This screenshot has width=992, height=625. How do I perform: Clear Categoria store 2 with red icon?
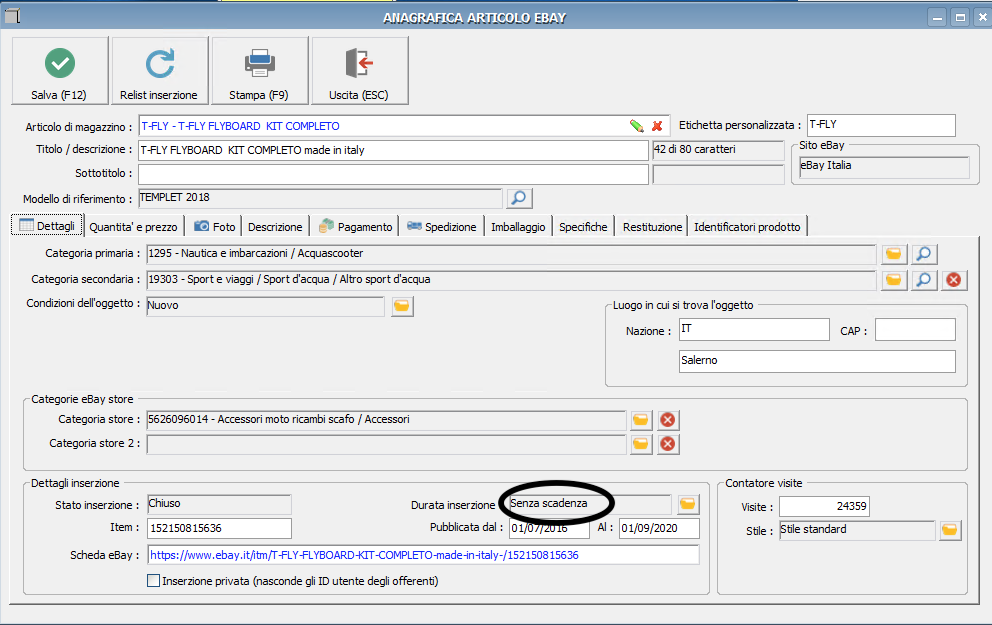[667, 444]
